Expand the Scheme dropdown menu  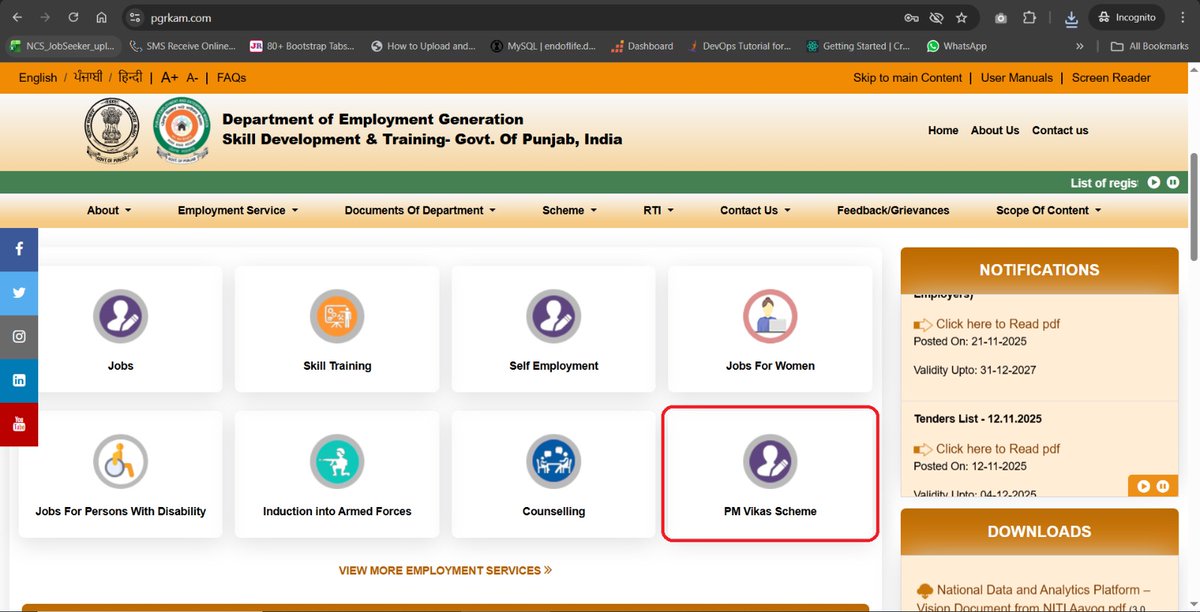tap(569, 210)
